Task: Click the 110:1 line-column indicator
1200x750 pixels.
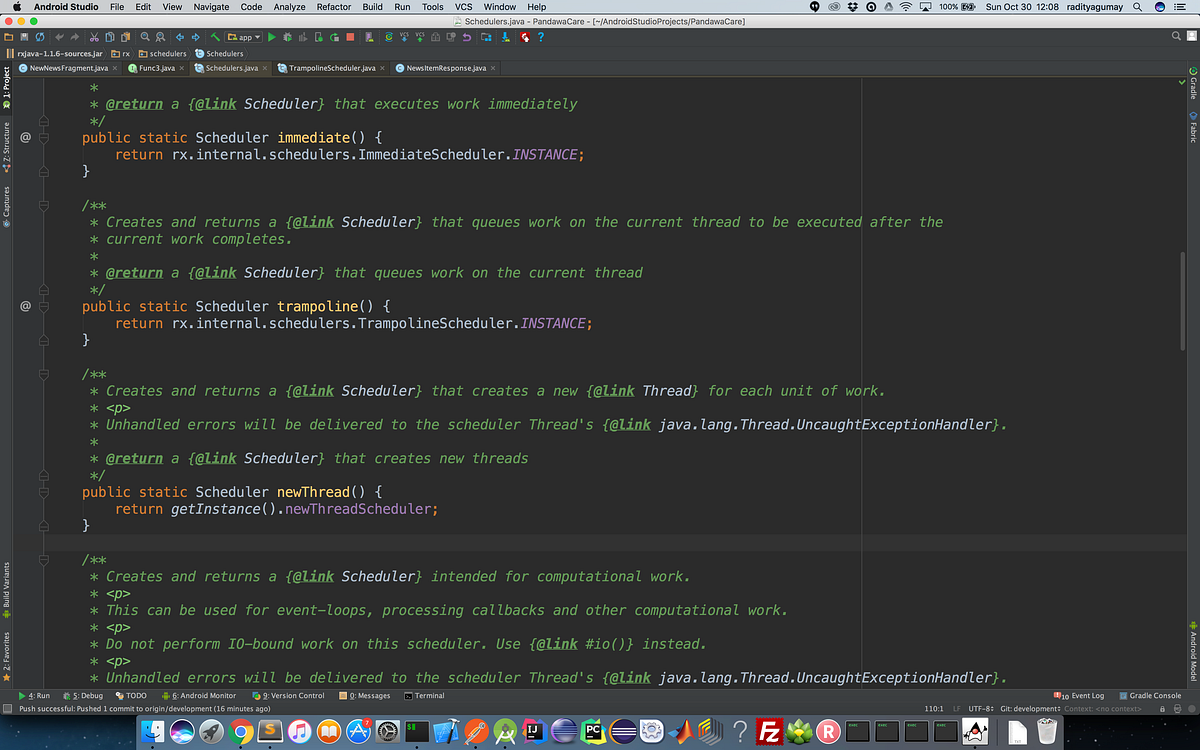Action: click(935, 708)
